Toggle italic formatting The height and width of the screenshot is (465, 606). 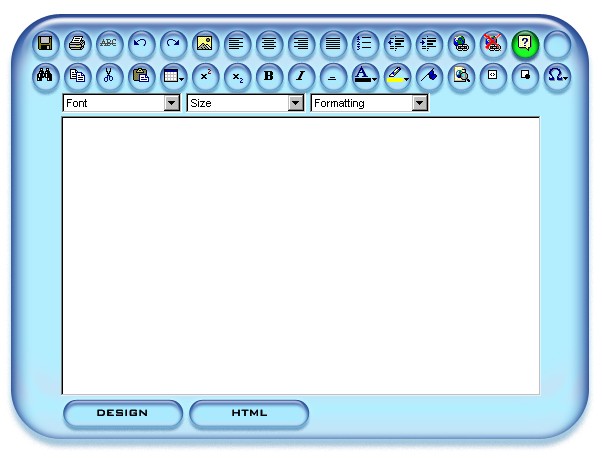coord(301,76)
